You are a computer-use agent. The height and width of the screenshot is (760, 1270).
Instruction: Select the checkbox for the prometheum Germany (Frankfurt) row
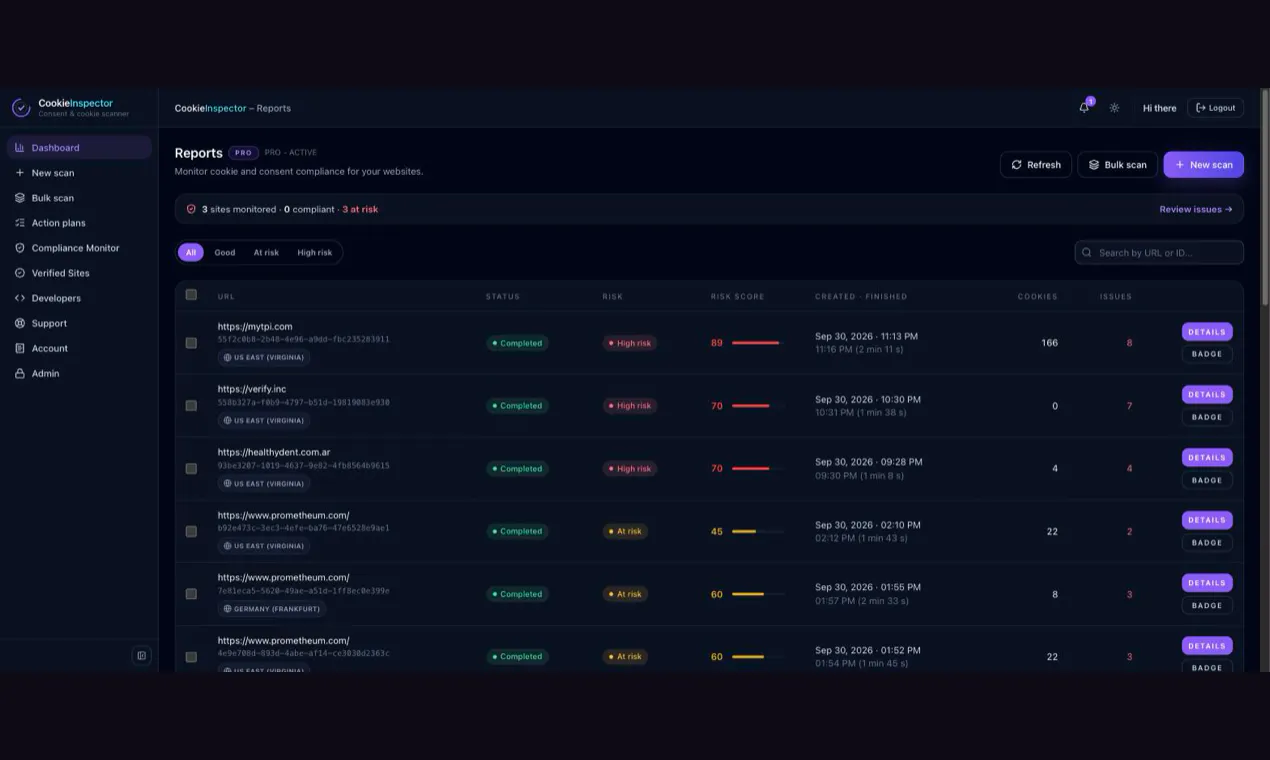[x=191, y=594]
